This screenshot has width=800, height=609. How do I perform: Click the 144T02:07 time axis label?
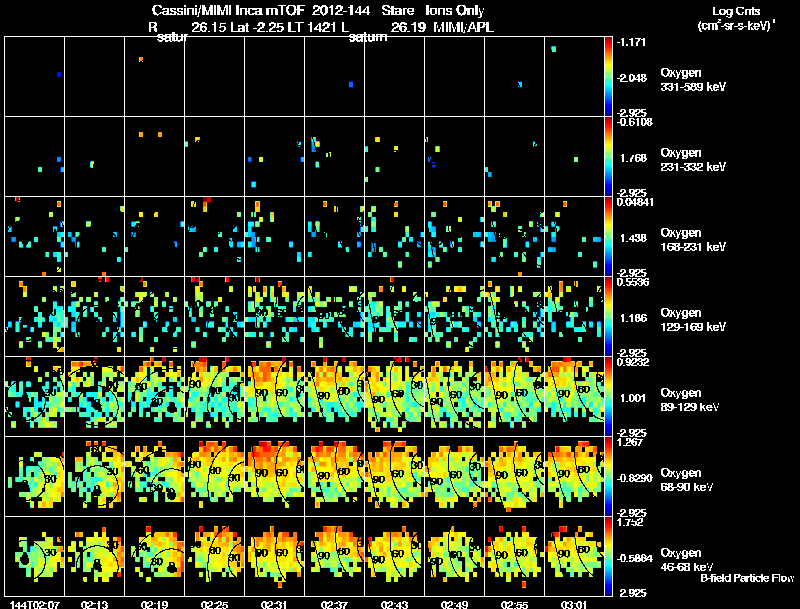pyautogui.click(x=35, y=604)
